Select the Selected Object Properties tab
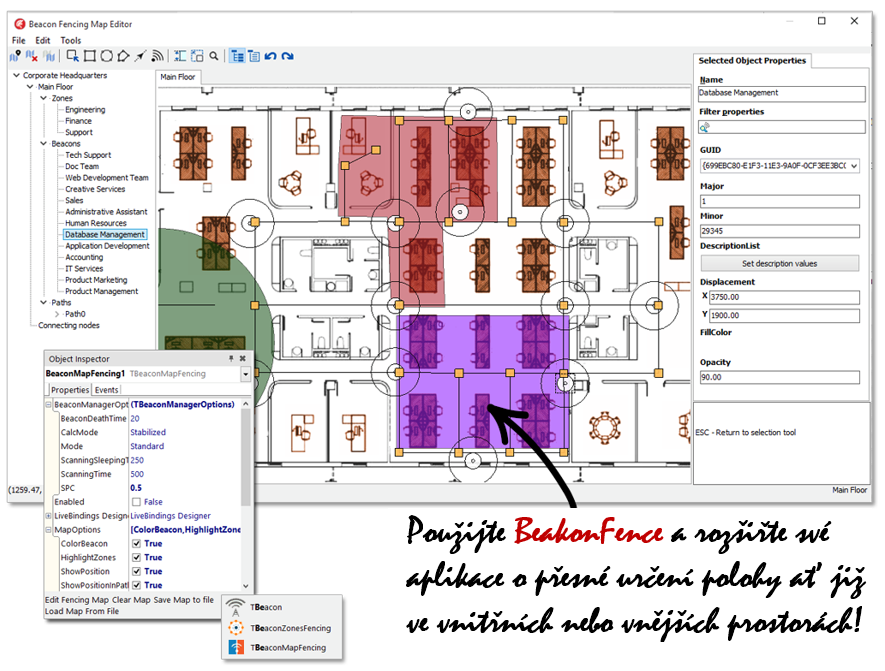 click(752, 60)
